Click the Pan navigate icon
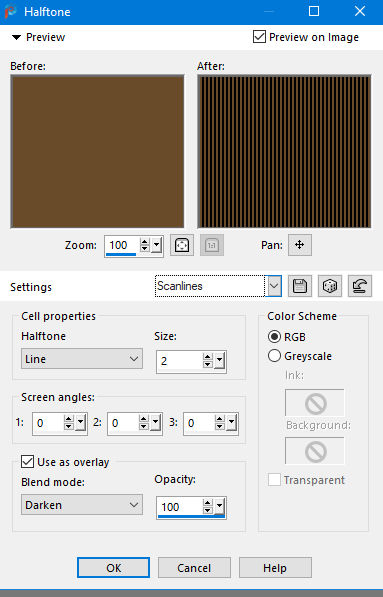Viewport: 383px width, 597px height. [300, 245]
